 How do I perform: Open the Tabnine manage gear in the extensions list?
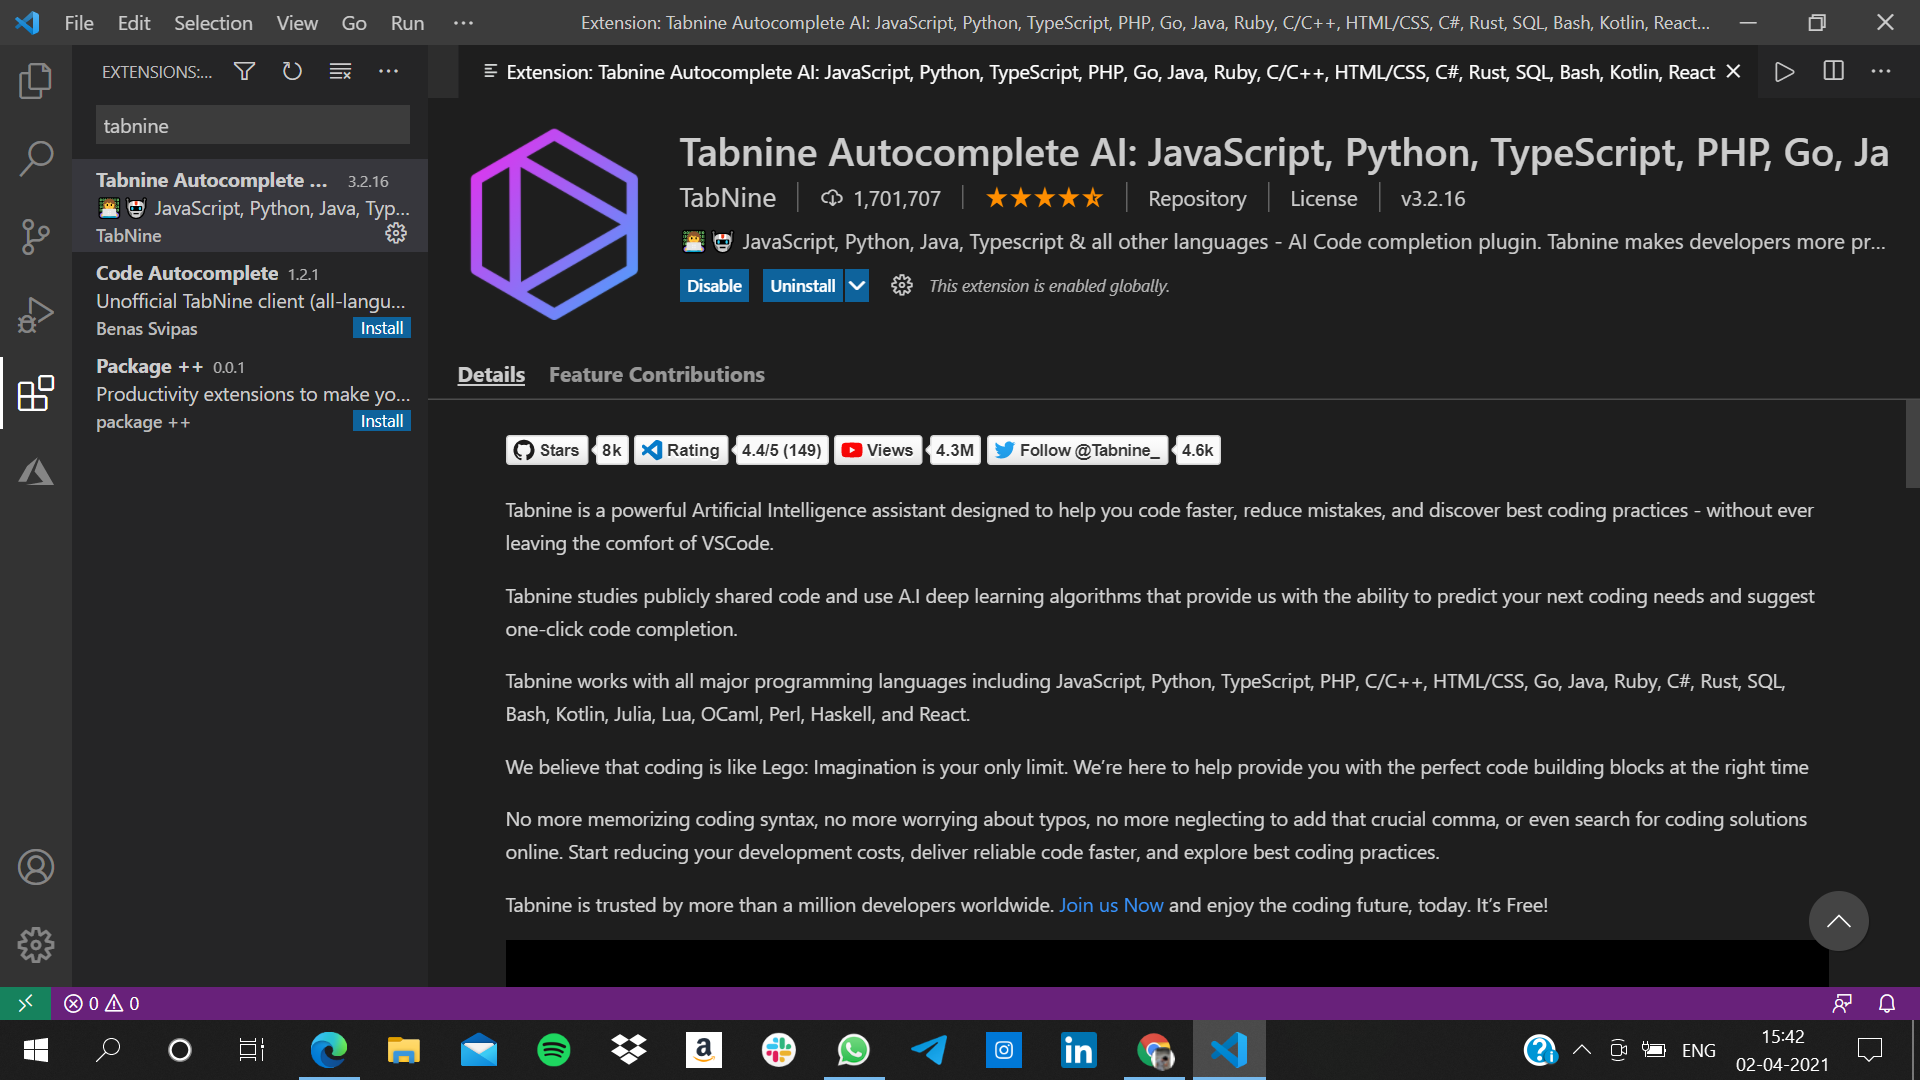click(x=396, y=233)
